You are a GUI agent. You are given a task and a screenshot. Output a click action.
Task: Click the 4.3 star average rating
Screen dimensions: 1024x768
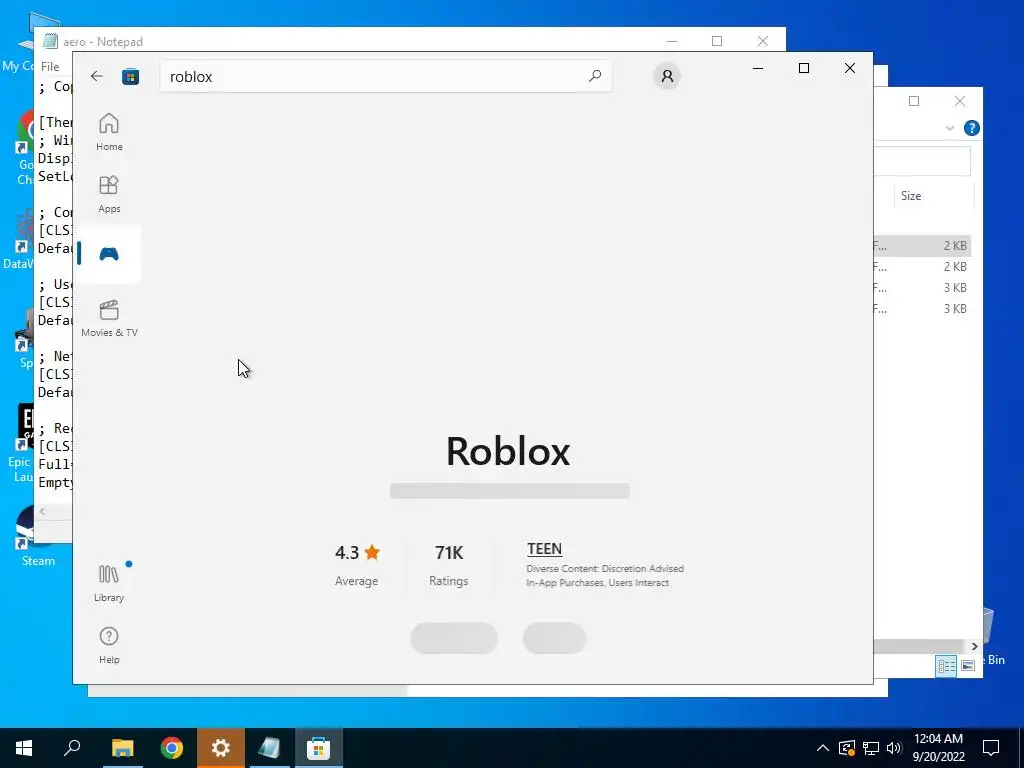point(357,565)
